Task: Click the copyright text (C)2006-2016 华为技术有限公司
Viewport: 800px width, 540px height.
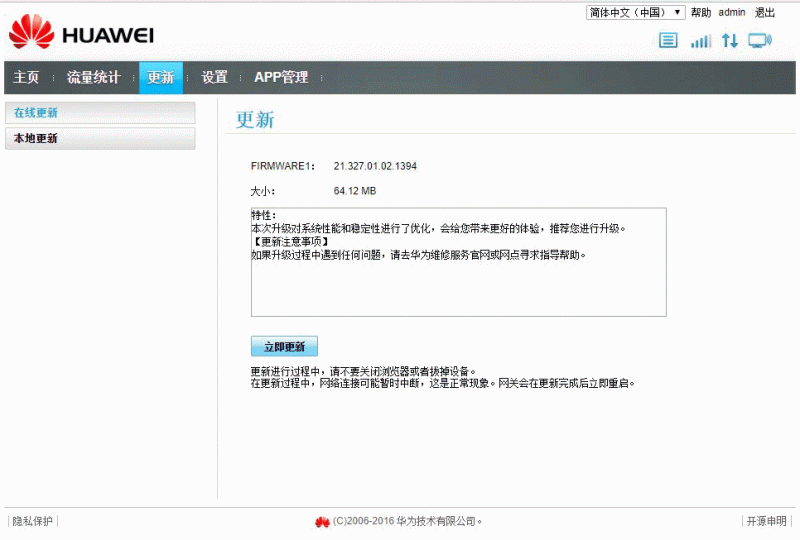Action: pyautogui.click(x=407, y=521)
